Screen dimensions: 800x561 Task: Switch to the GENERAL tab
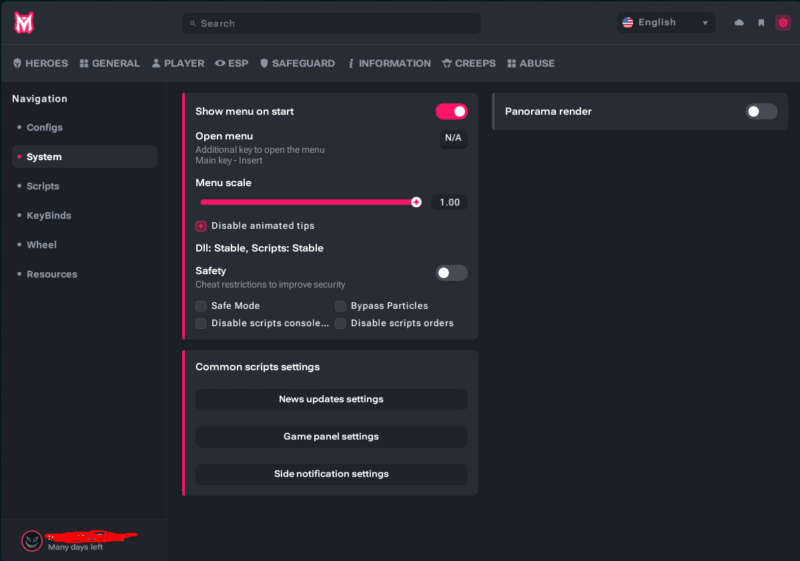[110, 63]
